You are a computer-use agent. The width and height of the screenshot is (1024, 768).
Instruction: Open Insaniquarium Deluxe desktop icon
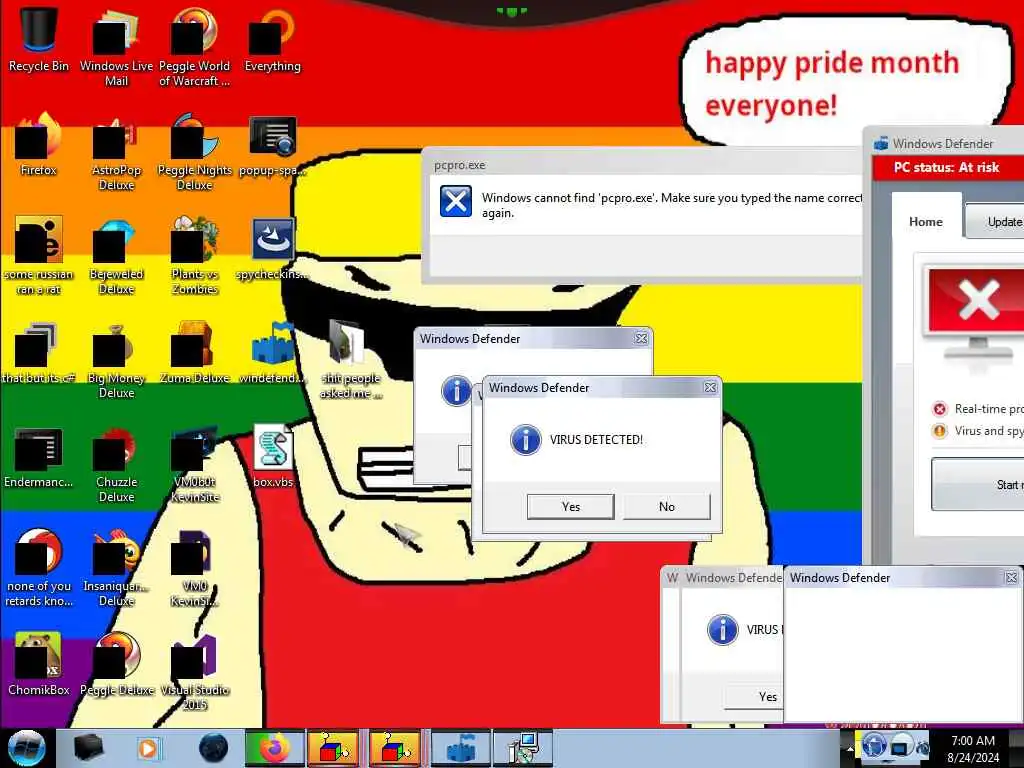[x=116, y=567]
